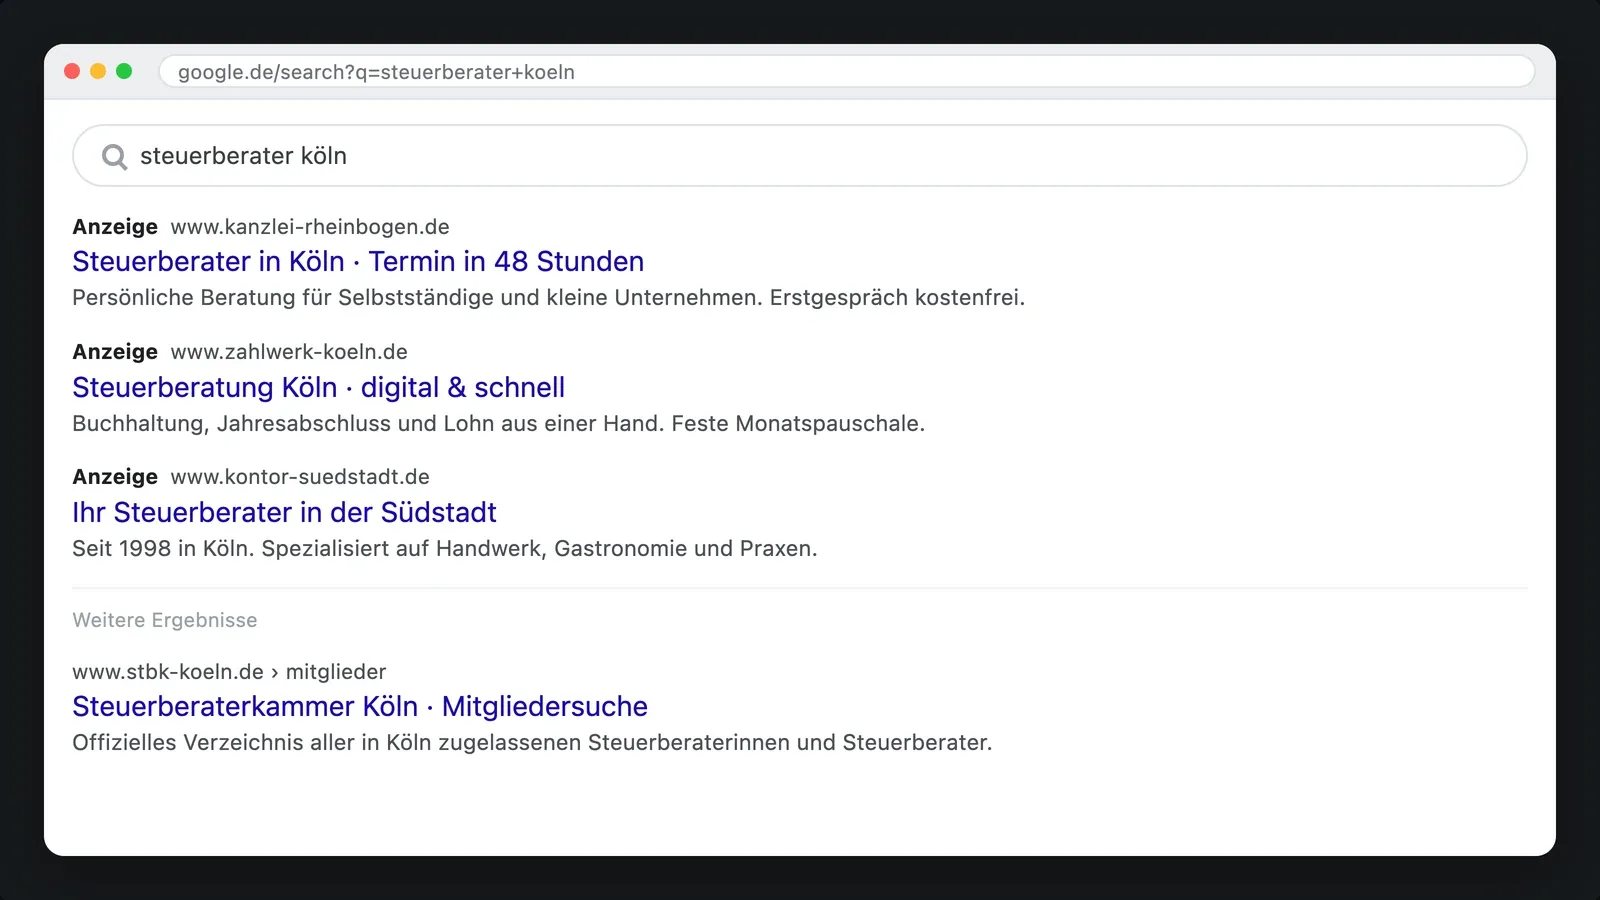Open 'Ihr Steuerberater in der Südstadt' link

[x=284, y=512]
